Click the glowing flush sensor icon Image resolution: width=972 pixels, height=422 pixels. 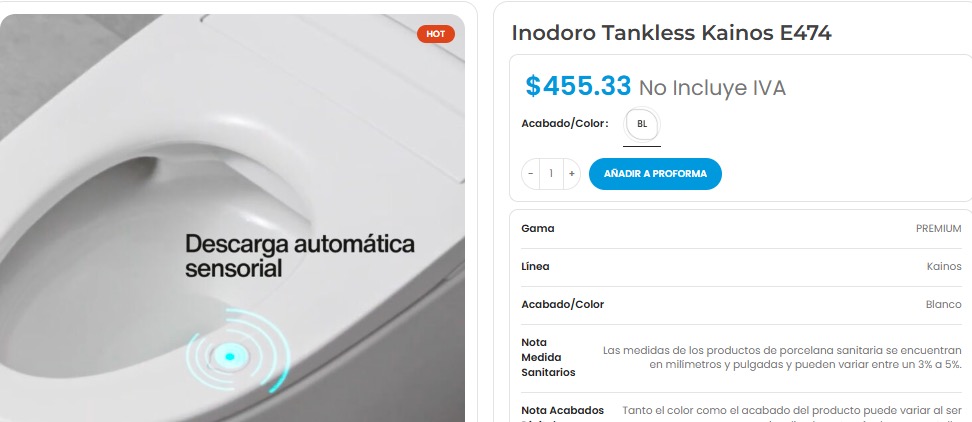click(x=229, y=356)
